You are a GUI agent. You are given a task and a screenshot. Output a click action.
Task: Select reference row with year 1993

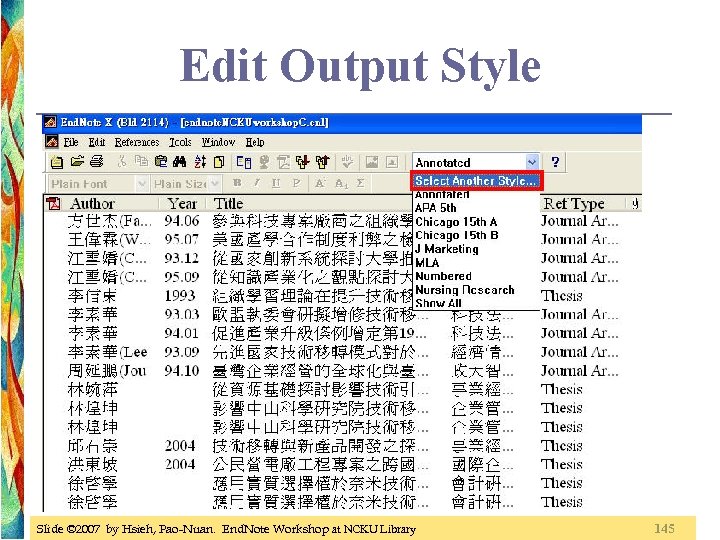pos(343,296)
